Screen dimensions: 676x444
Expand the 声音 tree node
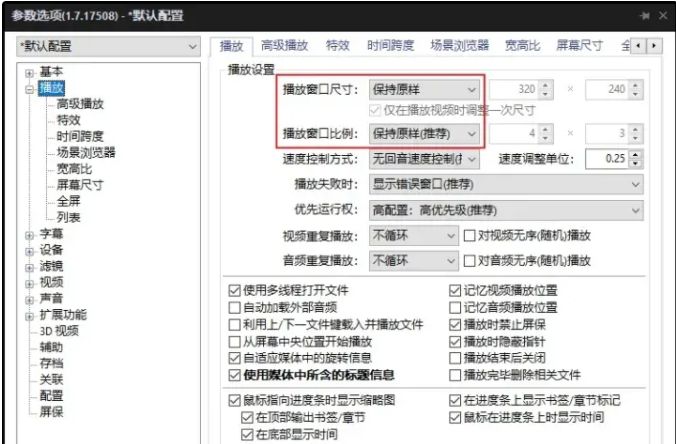[x=29, y=300]
